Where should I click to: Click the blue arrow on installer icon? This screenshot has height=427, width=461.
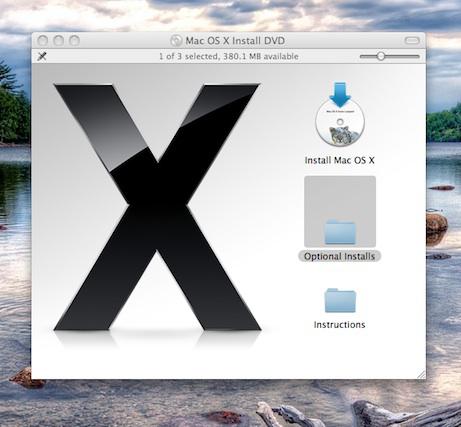[x=340, y=94]
